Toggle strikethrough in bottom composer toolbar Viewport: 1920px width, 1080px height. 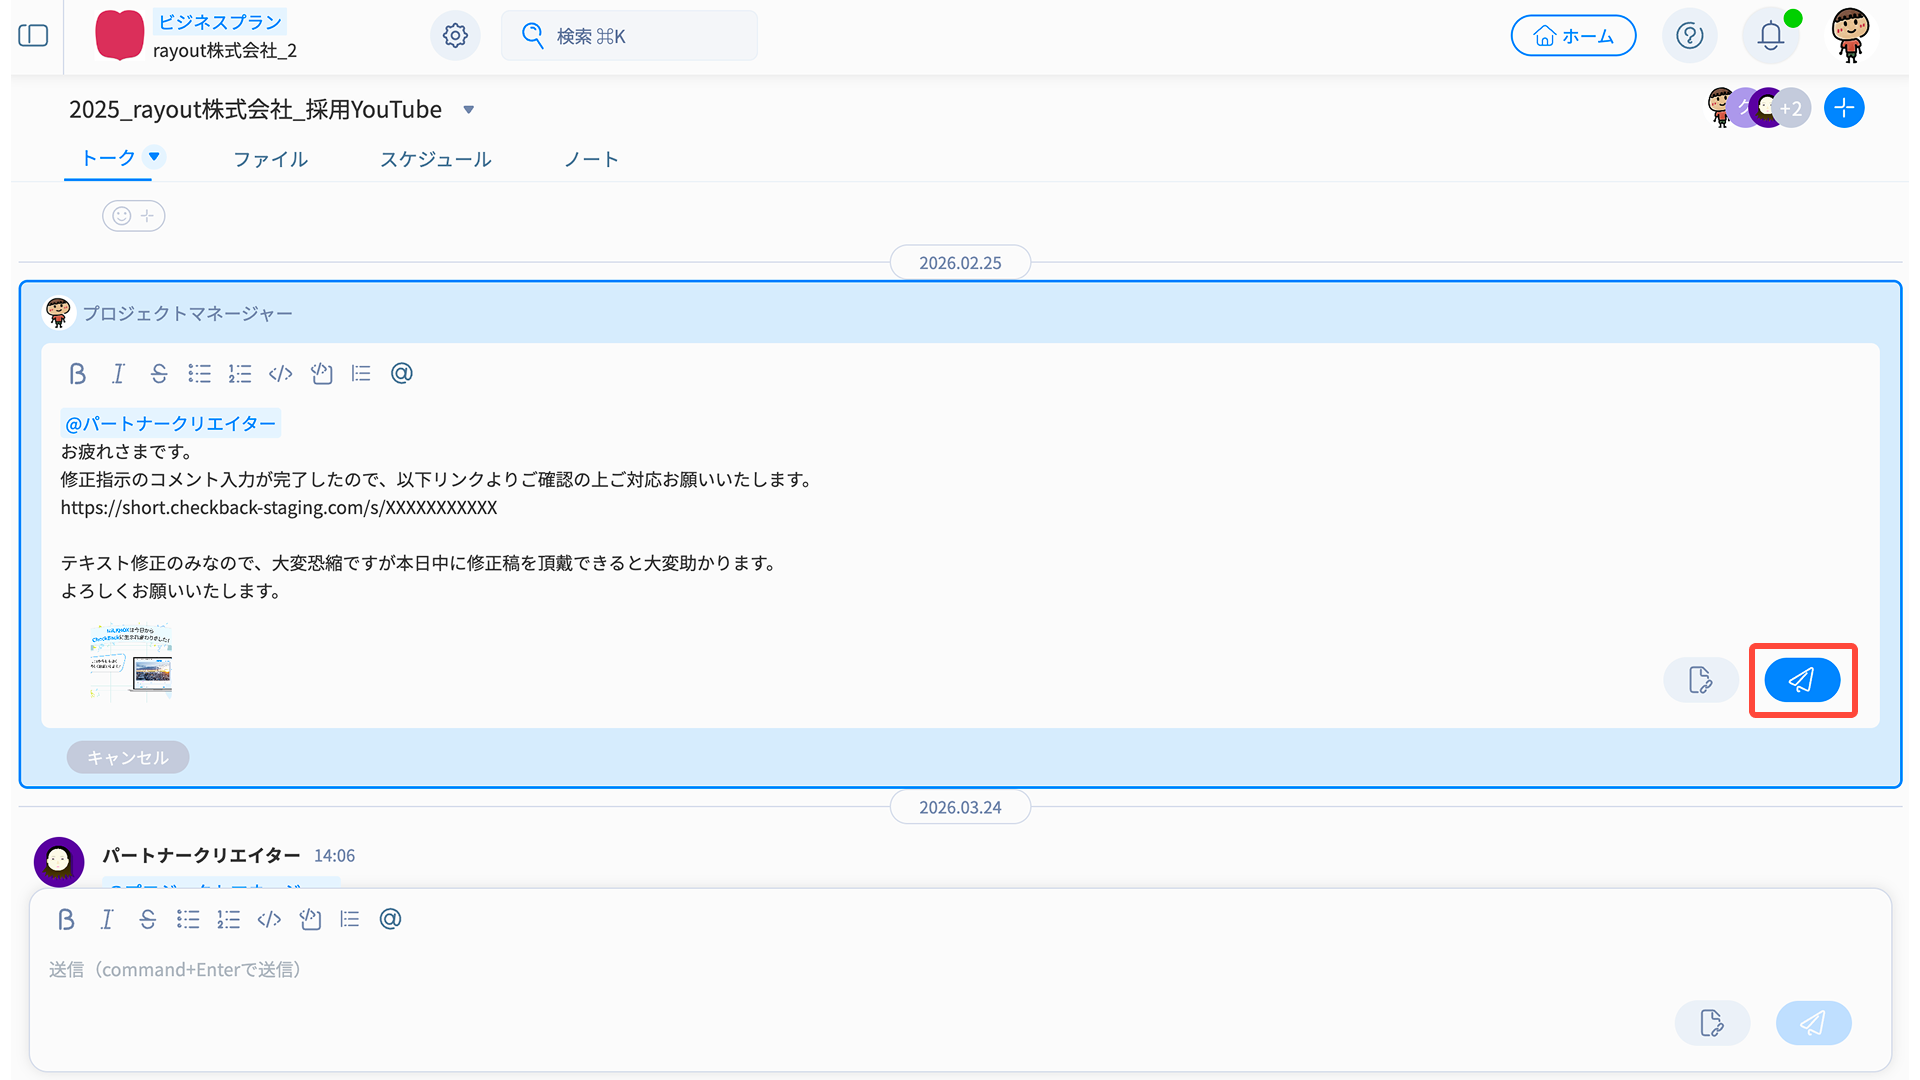point(147,920)
